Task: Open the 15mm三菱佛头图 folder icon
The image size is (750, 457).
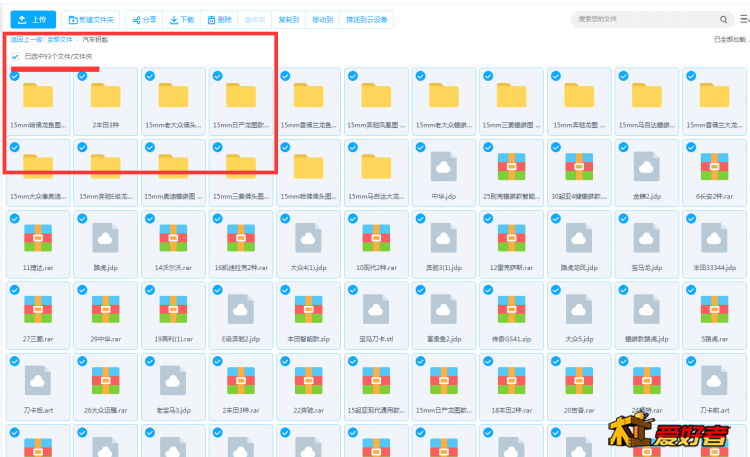Action: pyautogui.click(x=241, y=166)
